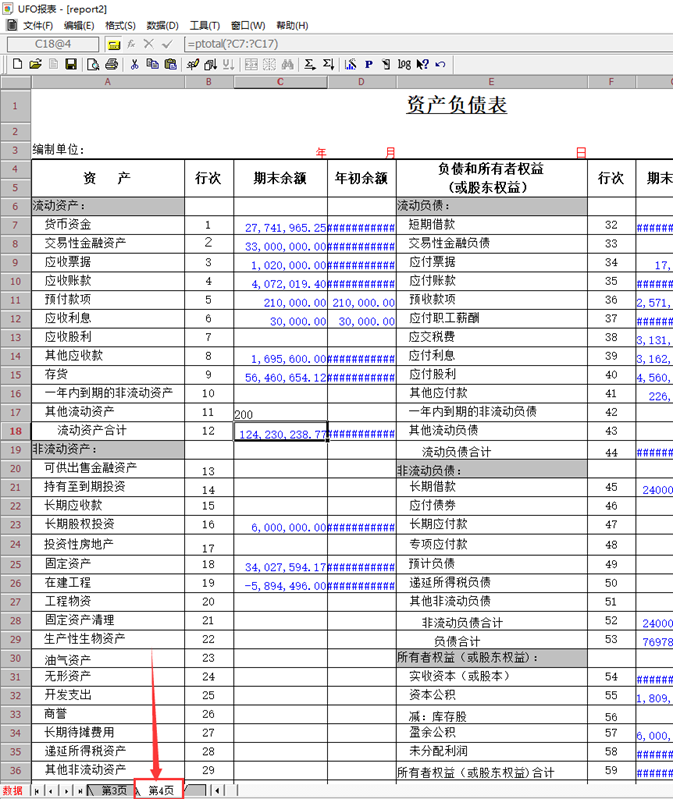Switch to the 第4页 sheet tab
The height and width of the screenshot is (799, 673).
160,790
